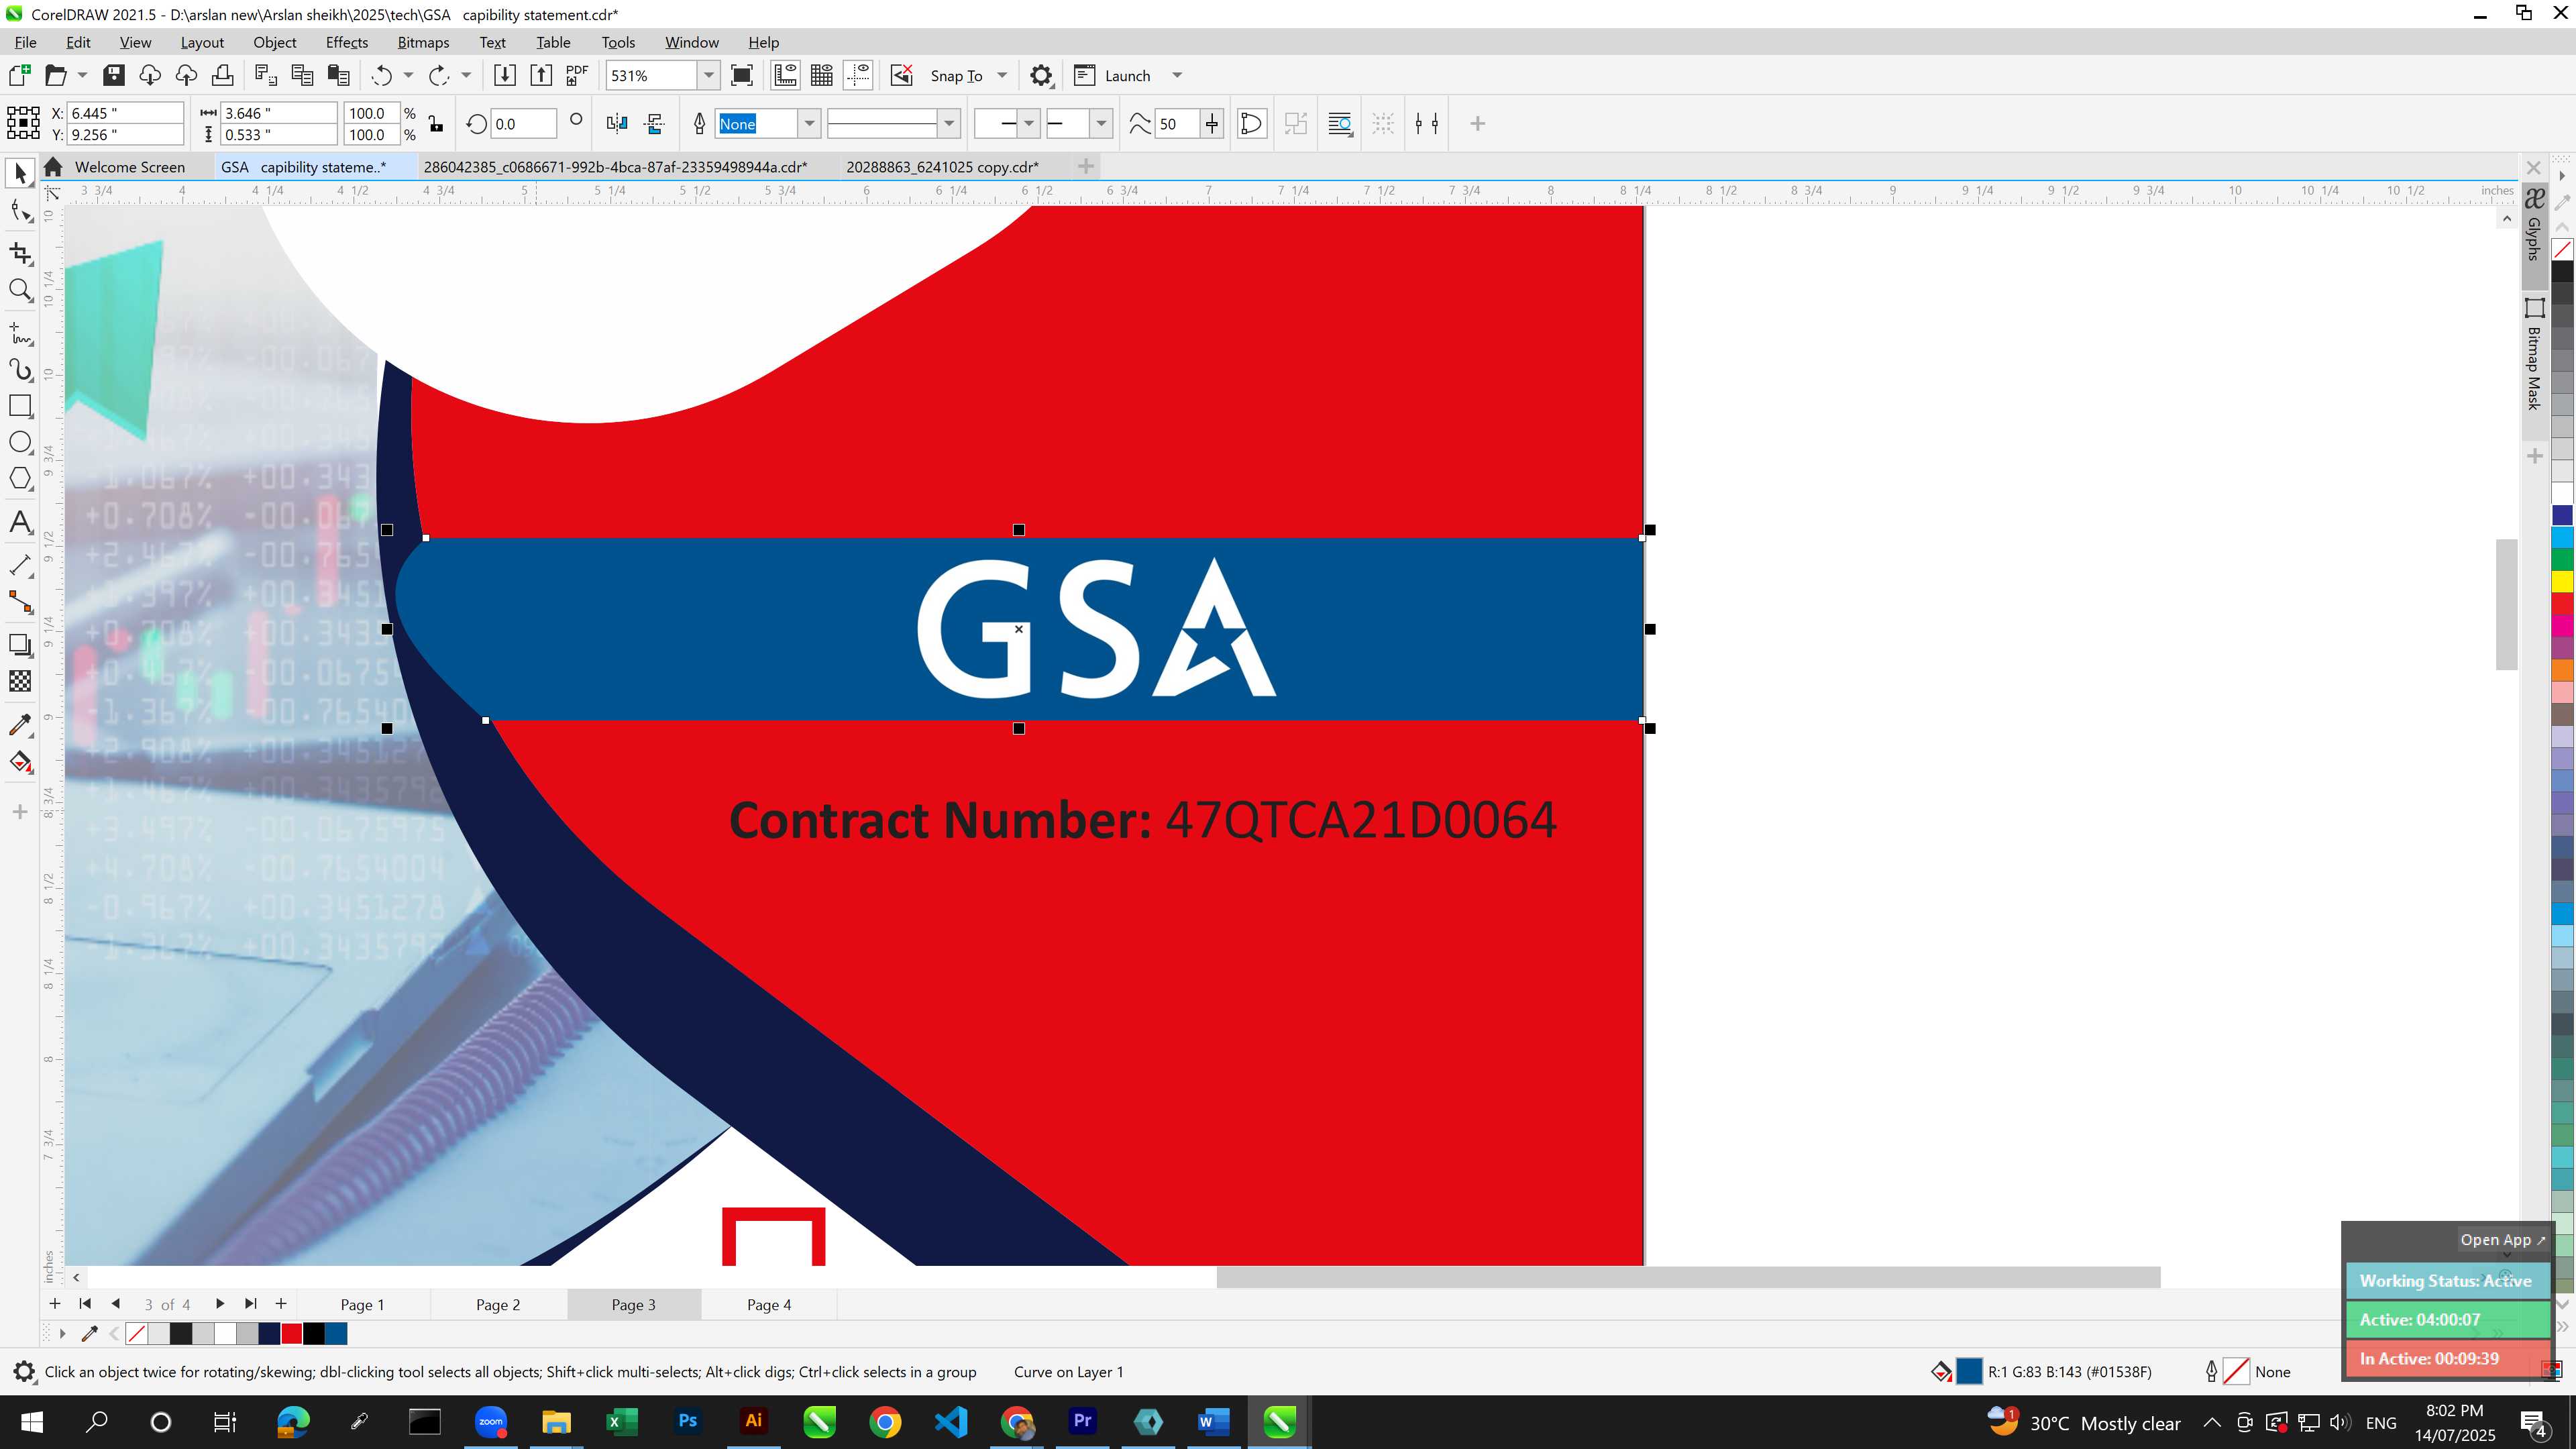The height and width of the screenshot is (1449, 2576).
Task: Go to Page 4 tab
Action: pyautogui.click(x=768, y=1305)
